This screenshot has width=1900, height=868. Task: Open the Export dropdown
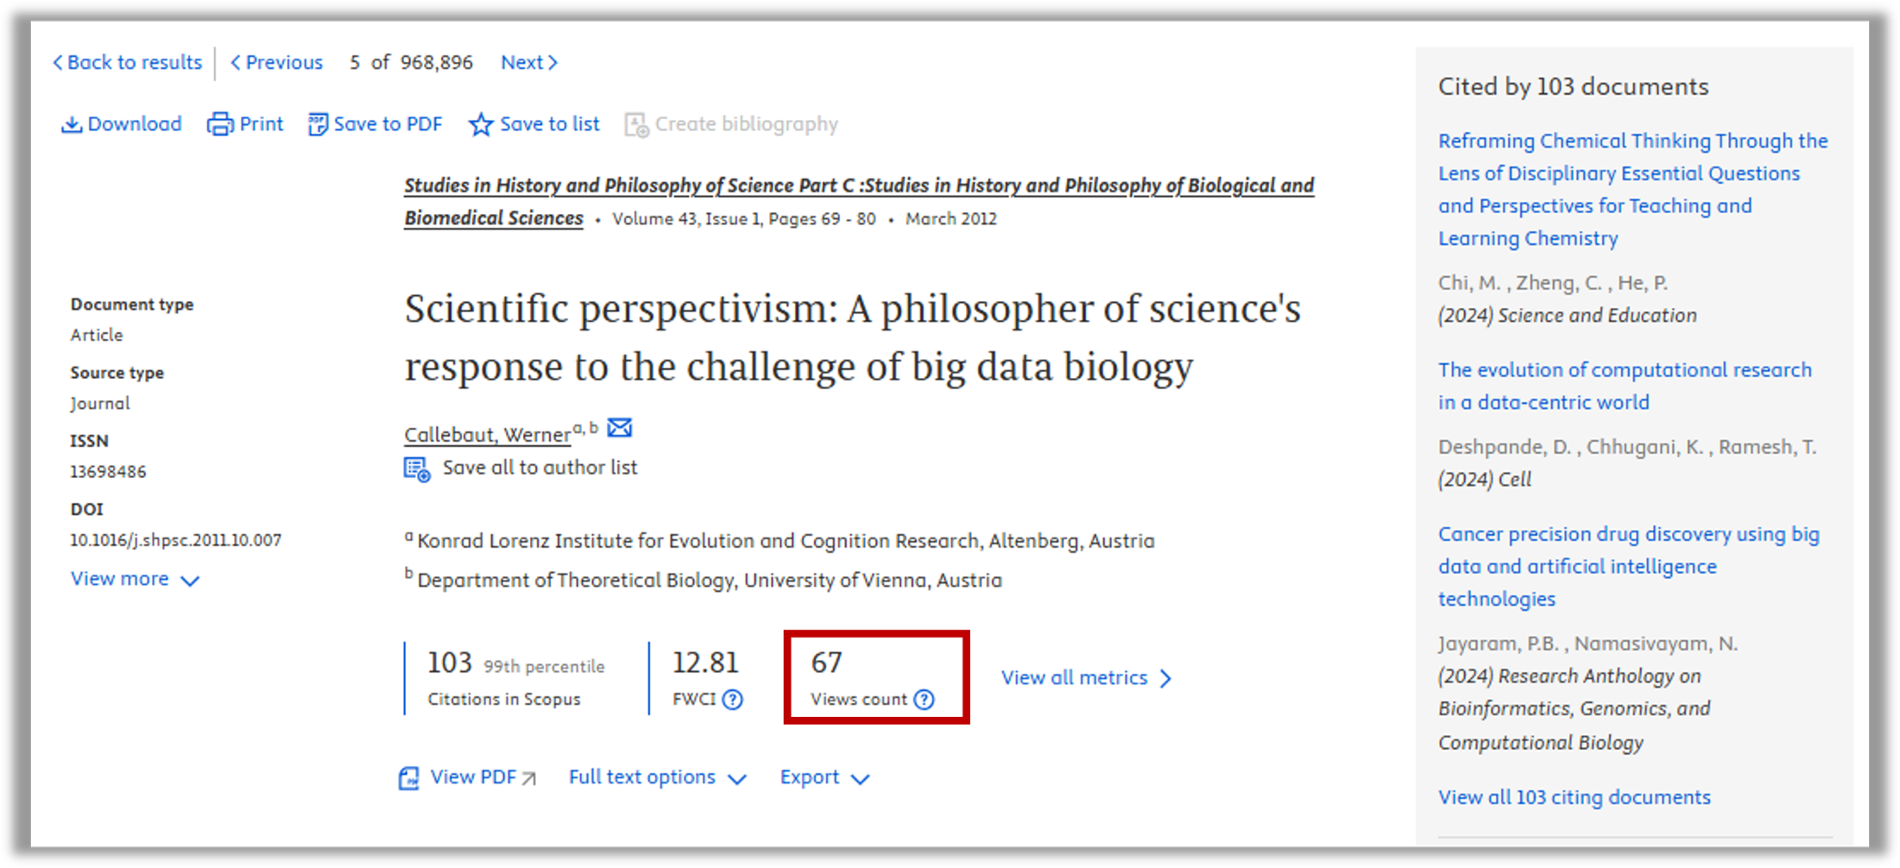point(824,777)
